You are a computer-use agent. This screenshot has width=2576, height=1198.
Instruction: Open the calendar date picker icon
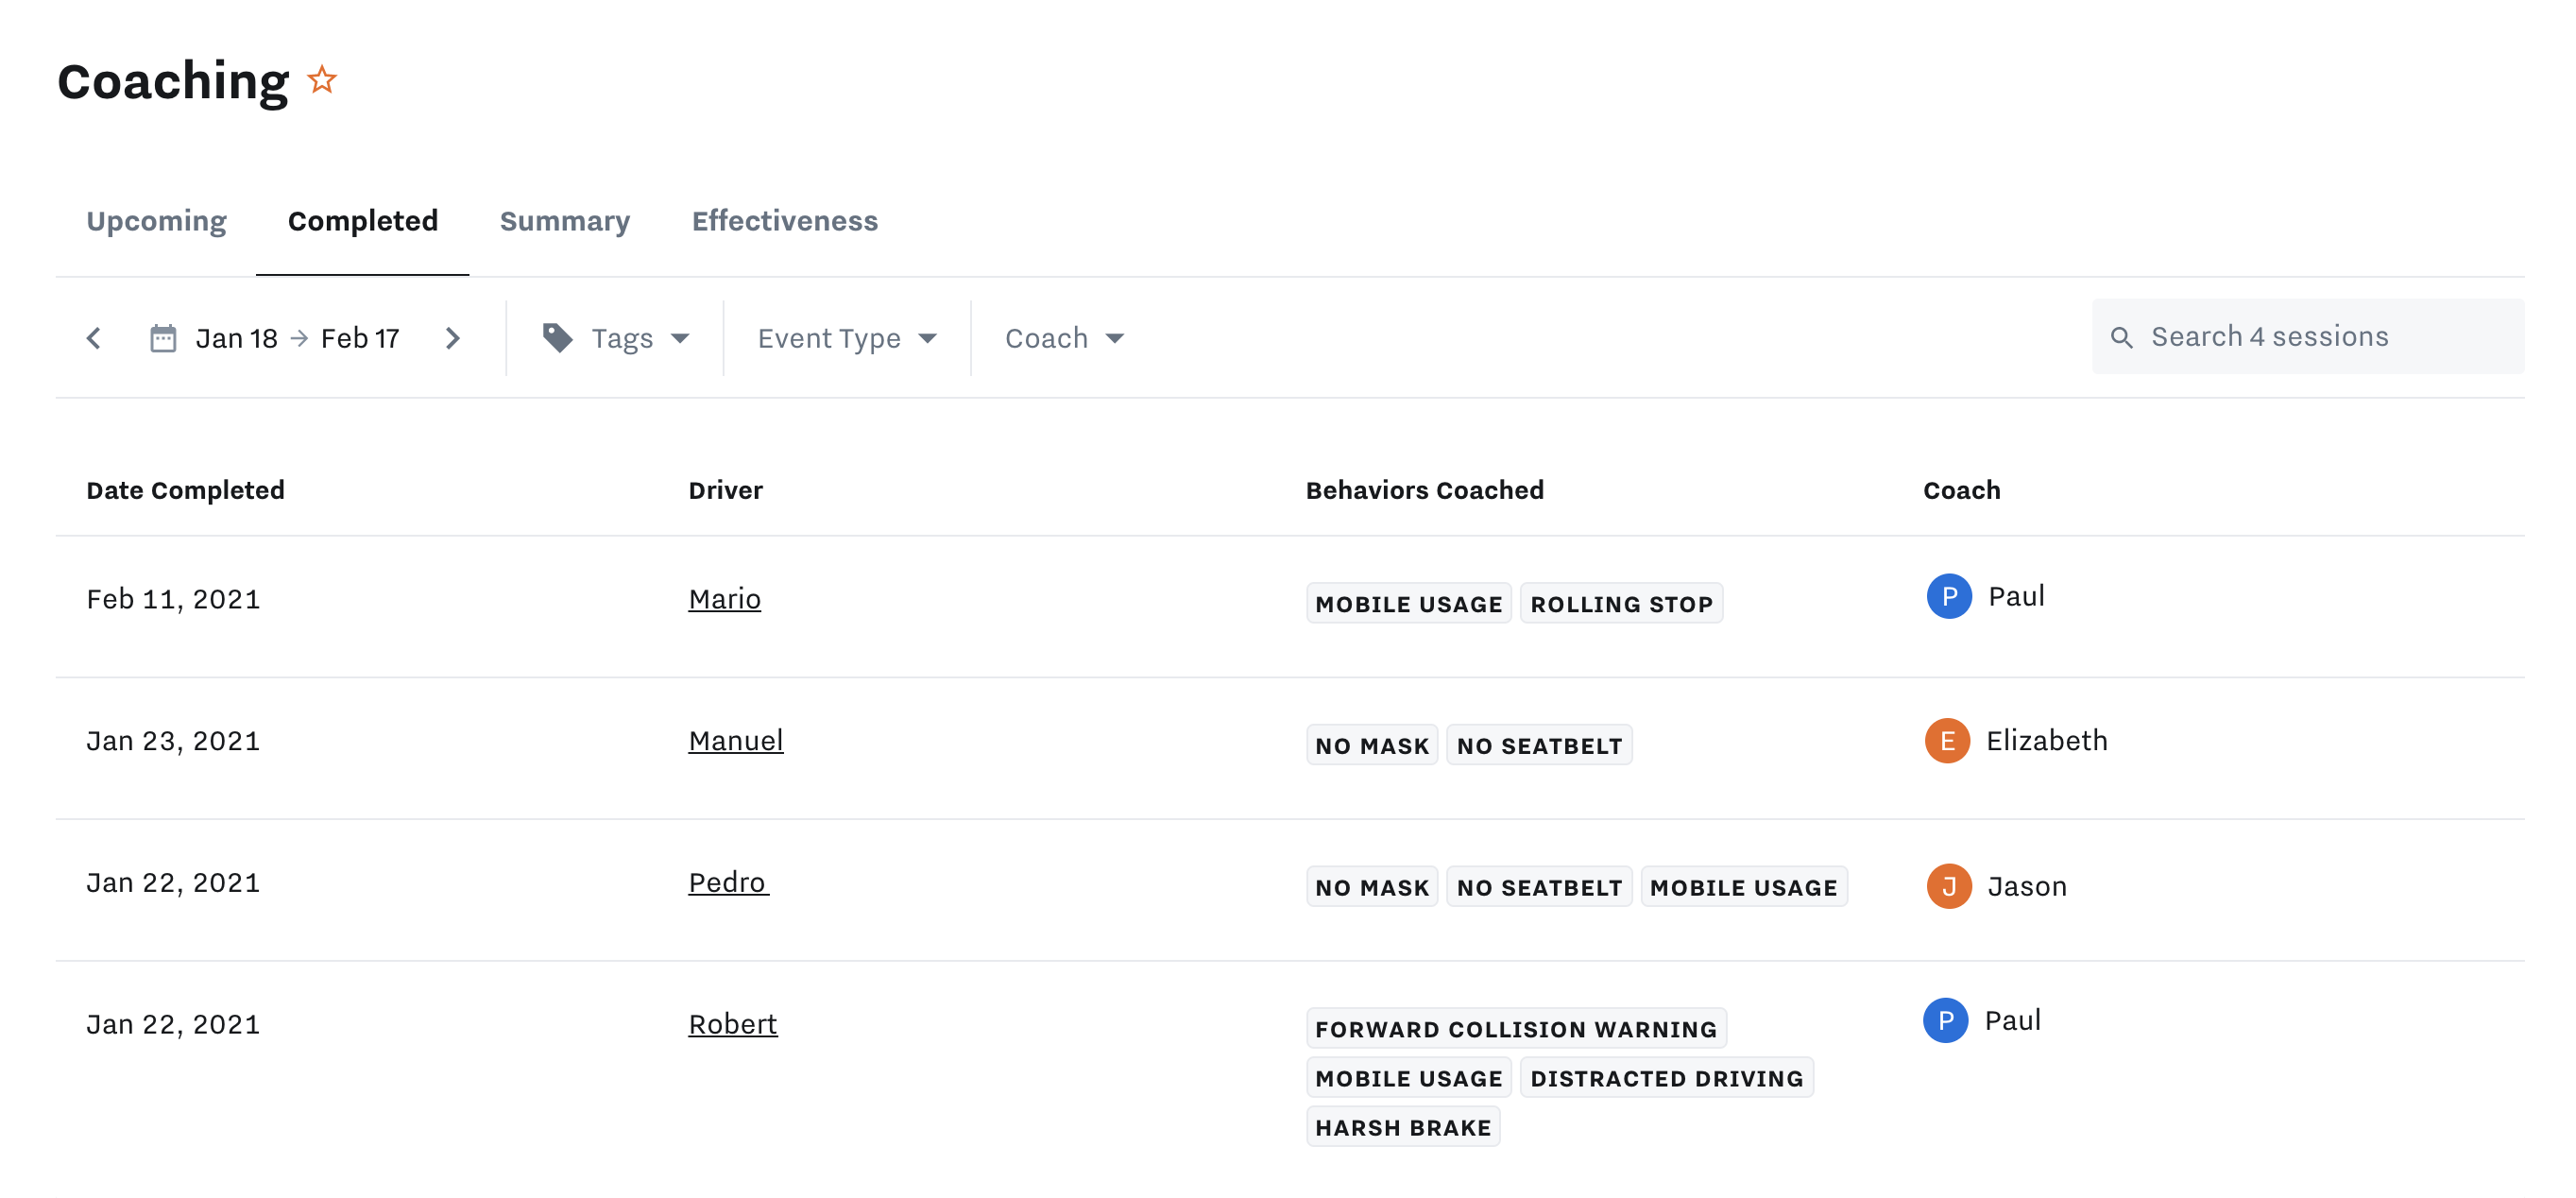[163, 338]
